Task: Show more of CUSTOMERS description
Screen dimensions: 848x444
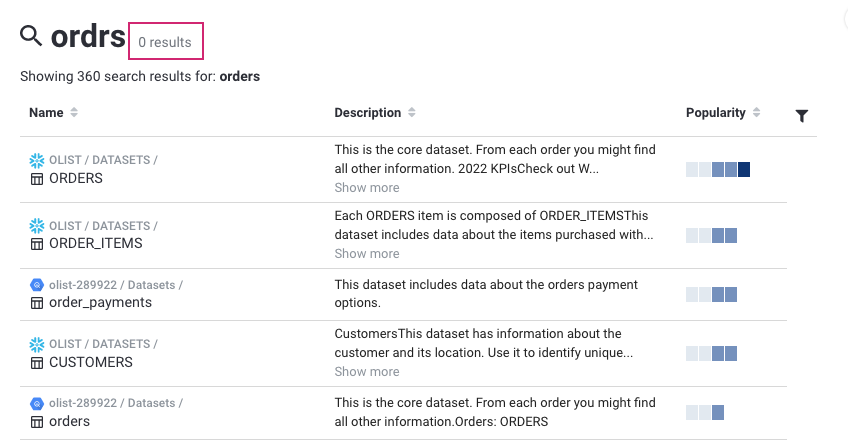Action: pos(367,372)
